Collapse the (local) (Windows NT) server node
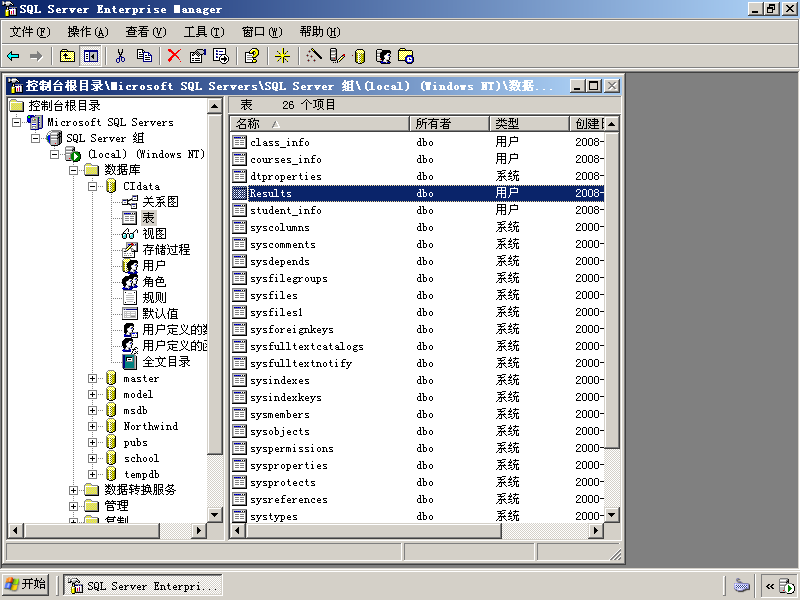This screenshot has width=800, height=600. tap(55, 154)
